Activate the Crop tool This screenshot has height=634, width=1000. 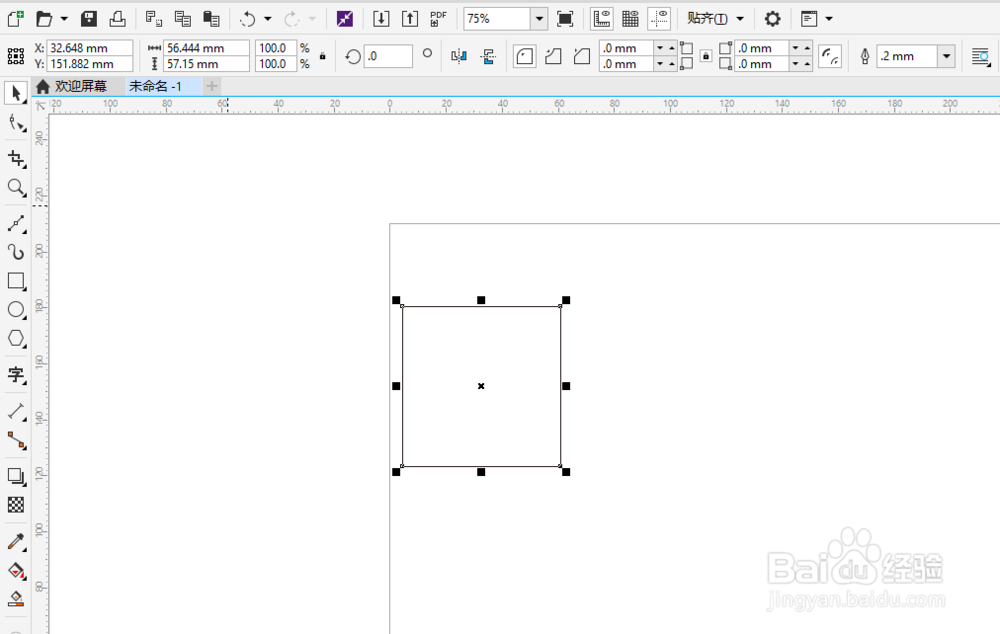(16, 158)
